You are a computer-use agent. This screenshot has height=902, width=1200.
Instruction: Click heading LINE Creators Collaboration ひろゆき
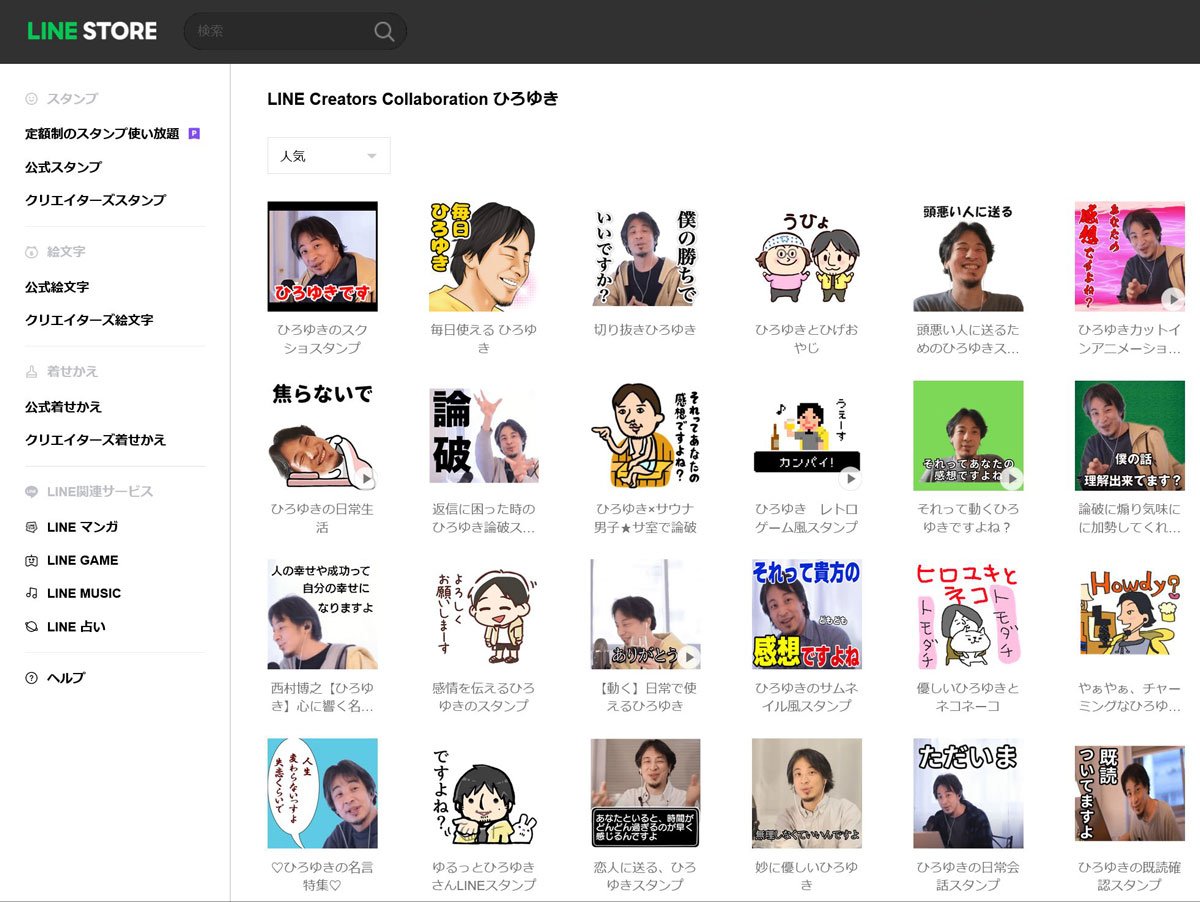(x=413, y=99)
